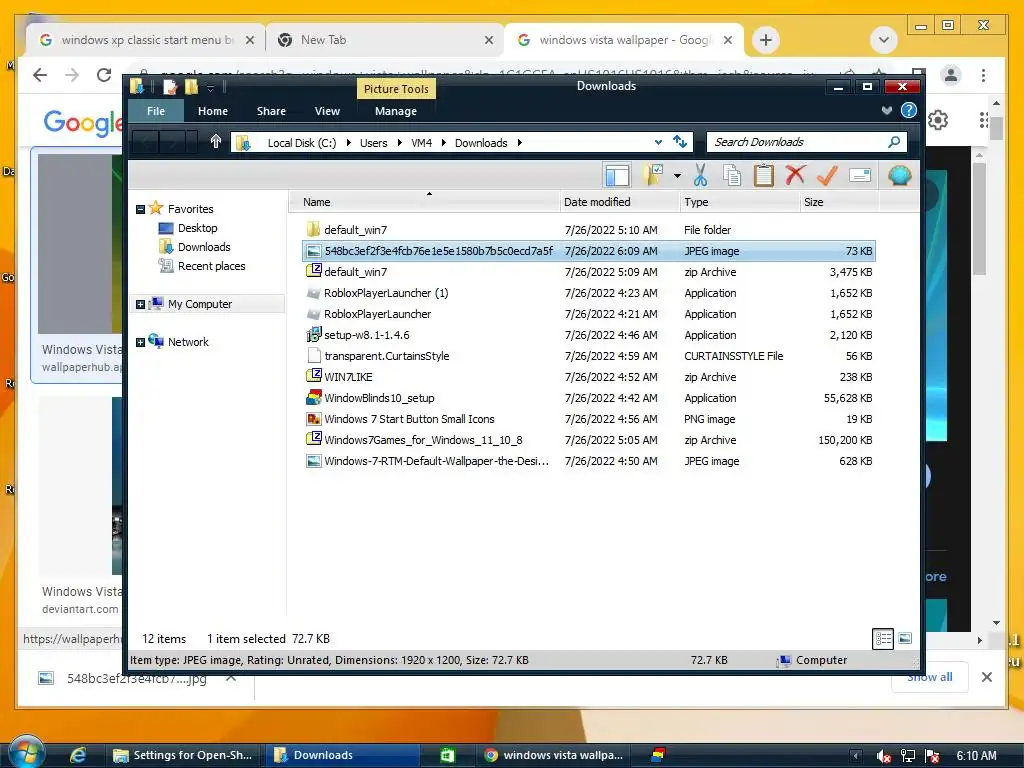Click the Rename toolbar icon
This screenshot has width=1024, height=768.
859,175
